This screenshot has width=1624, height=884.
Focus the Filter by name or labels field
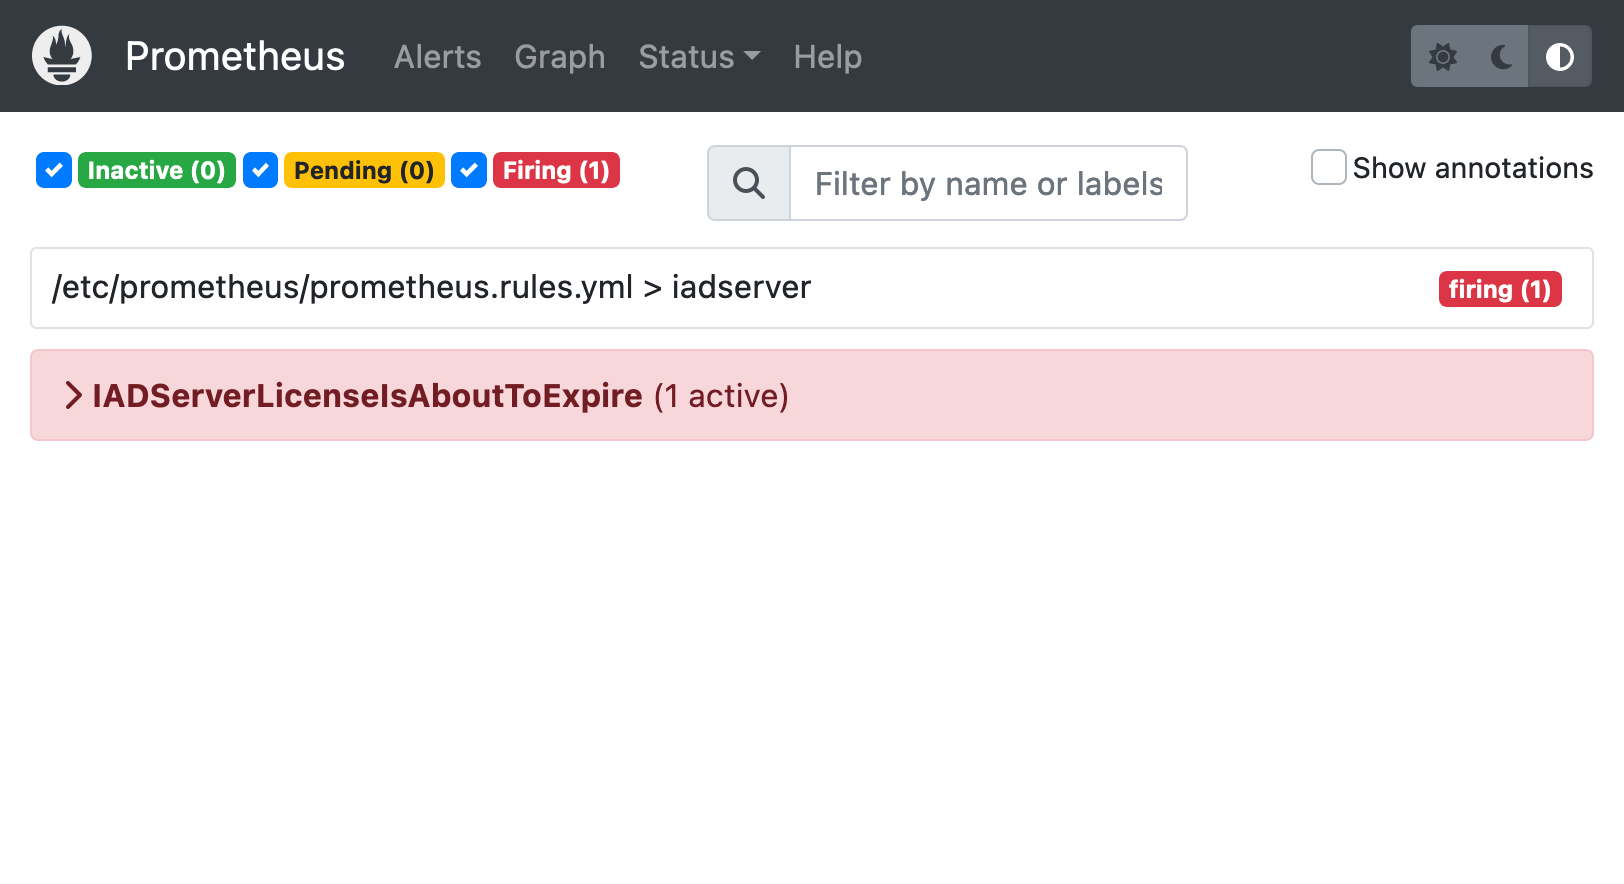[988, 183]
